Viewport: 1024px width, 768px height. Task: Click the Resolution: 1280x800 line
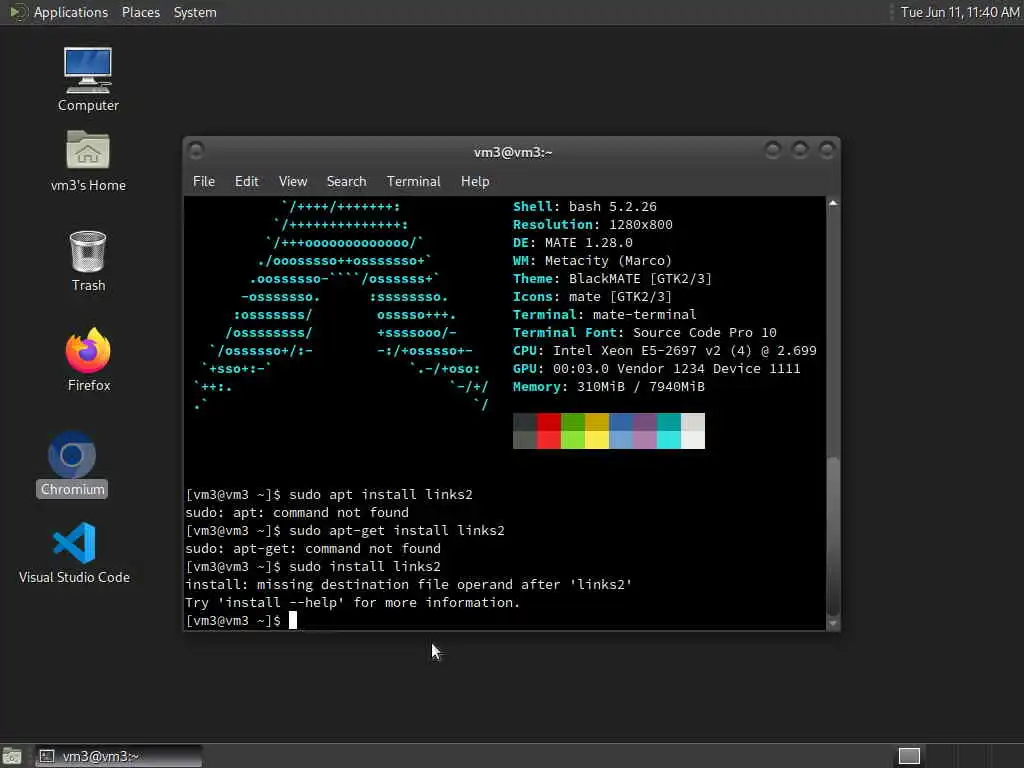point(592,225)
